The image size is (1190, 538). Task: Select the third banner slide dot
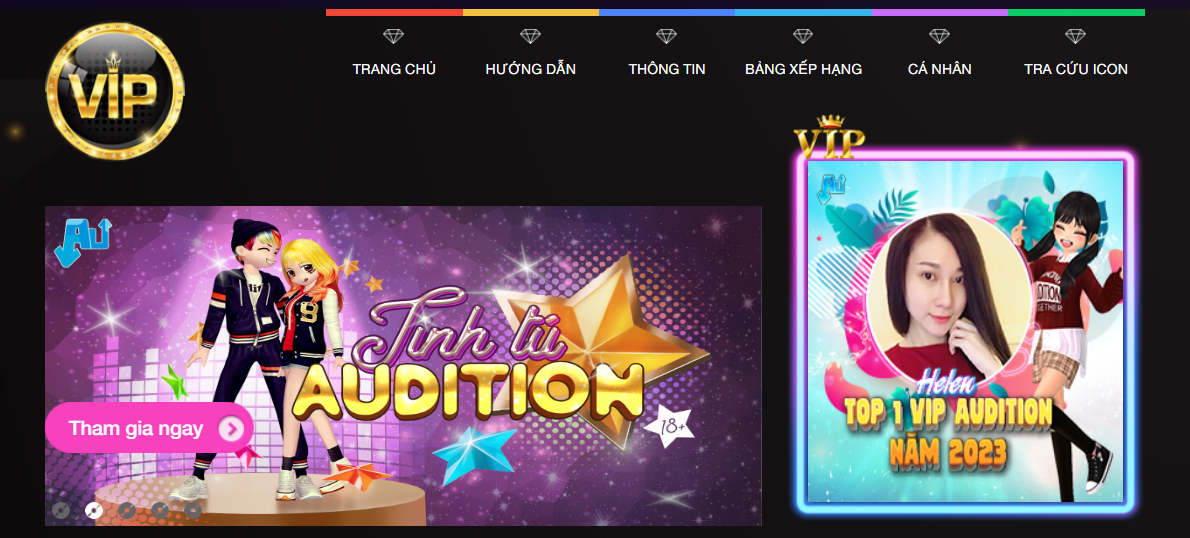click(x=127, y=511)
